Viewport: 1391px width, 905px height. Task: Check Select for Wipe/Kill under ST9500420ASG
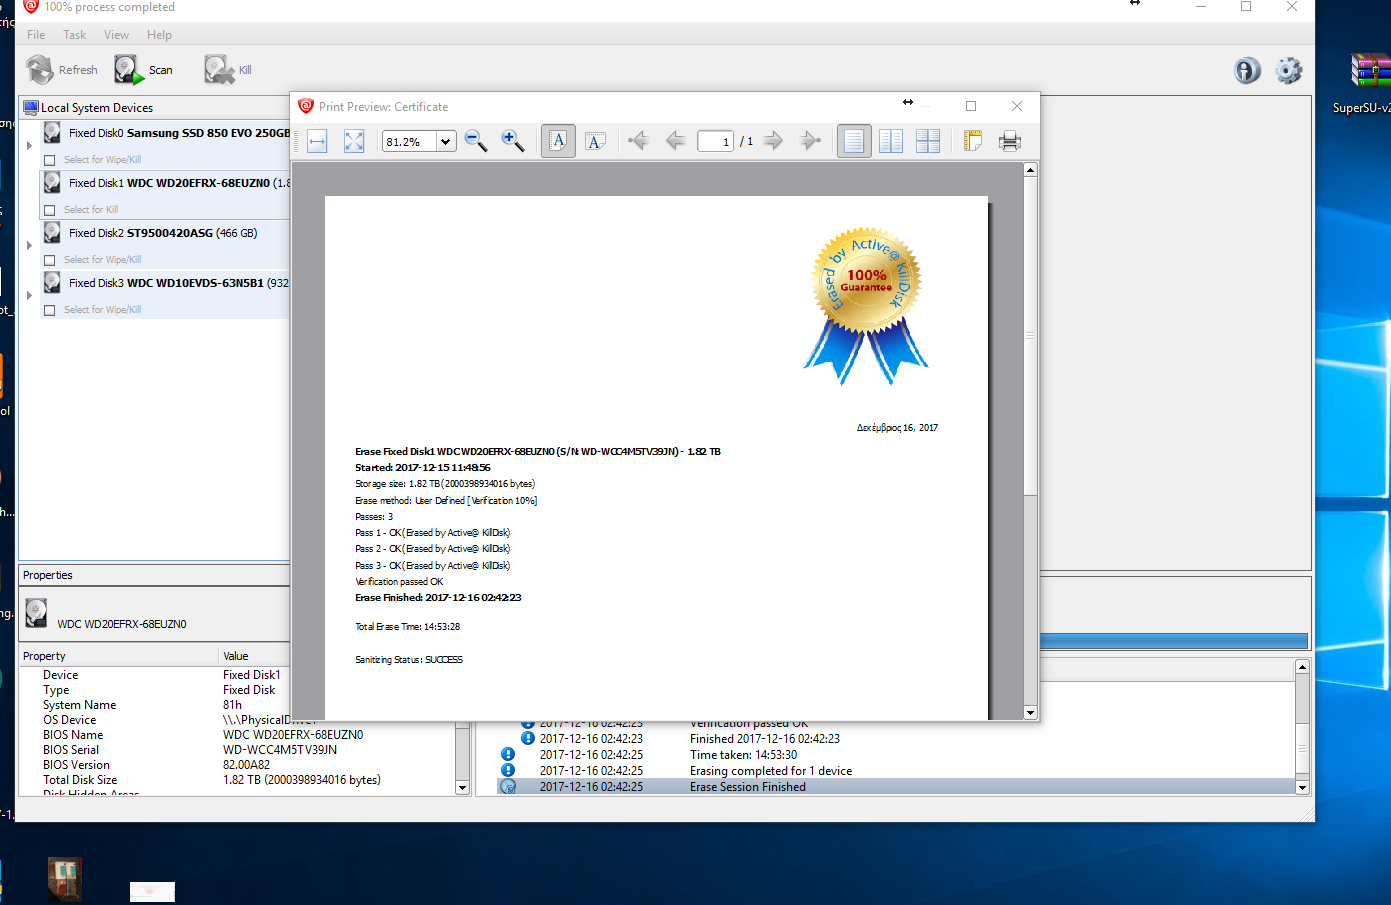(x=50, y=260)
